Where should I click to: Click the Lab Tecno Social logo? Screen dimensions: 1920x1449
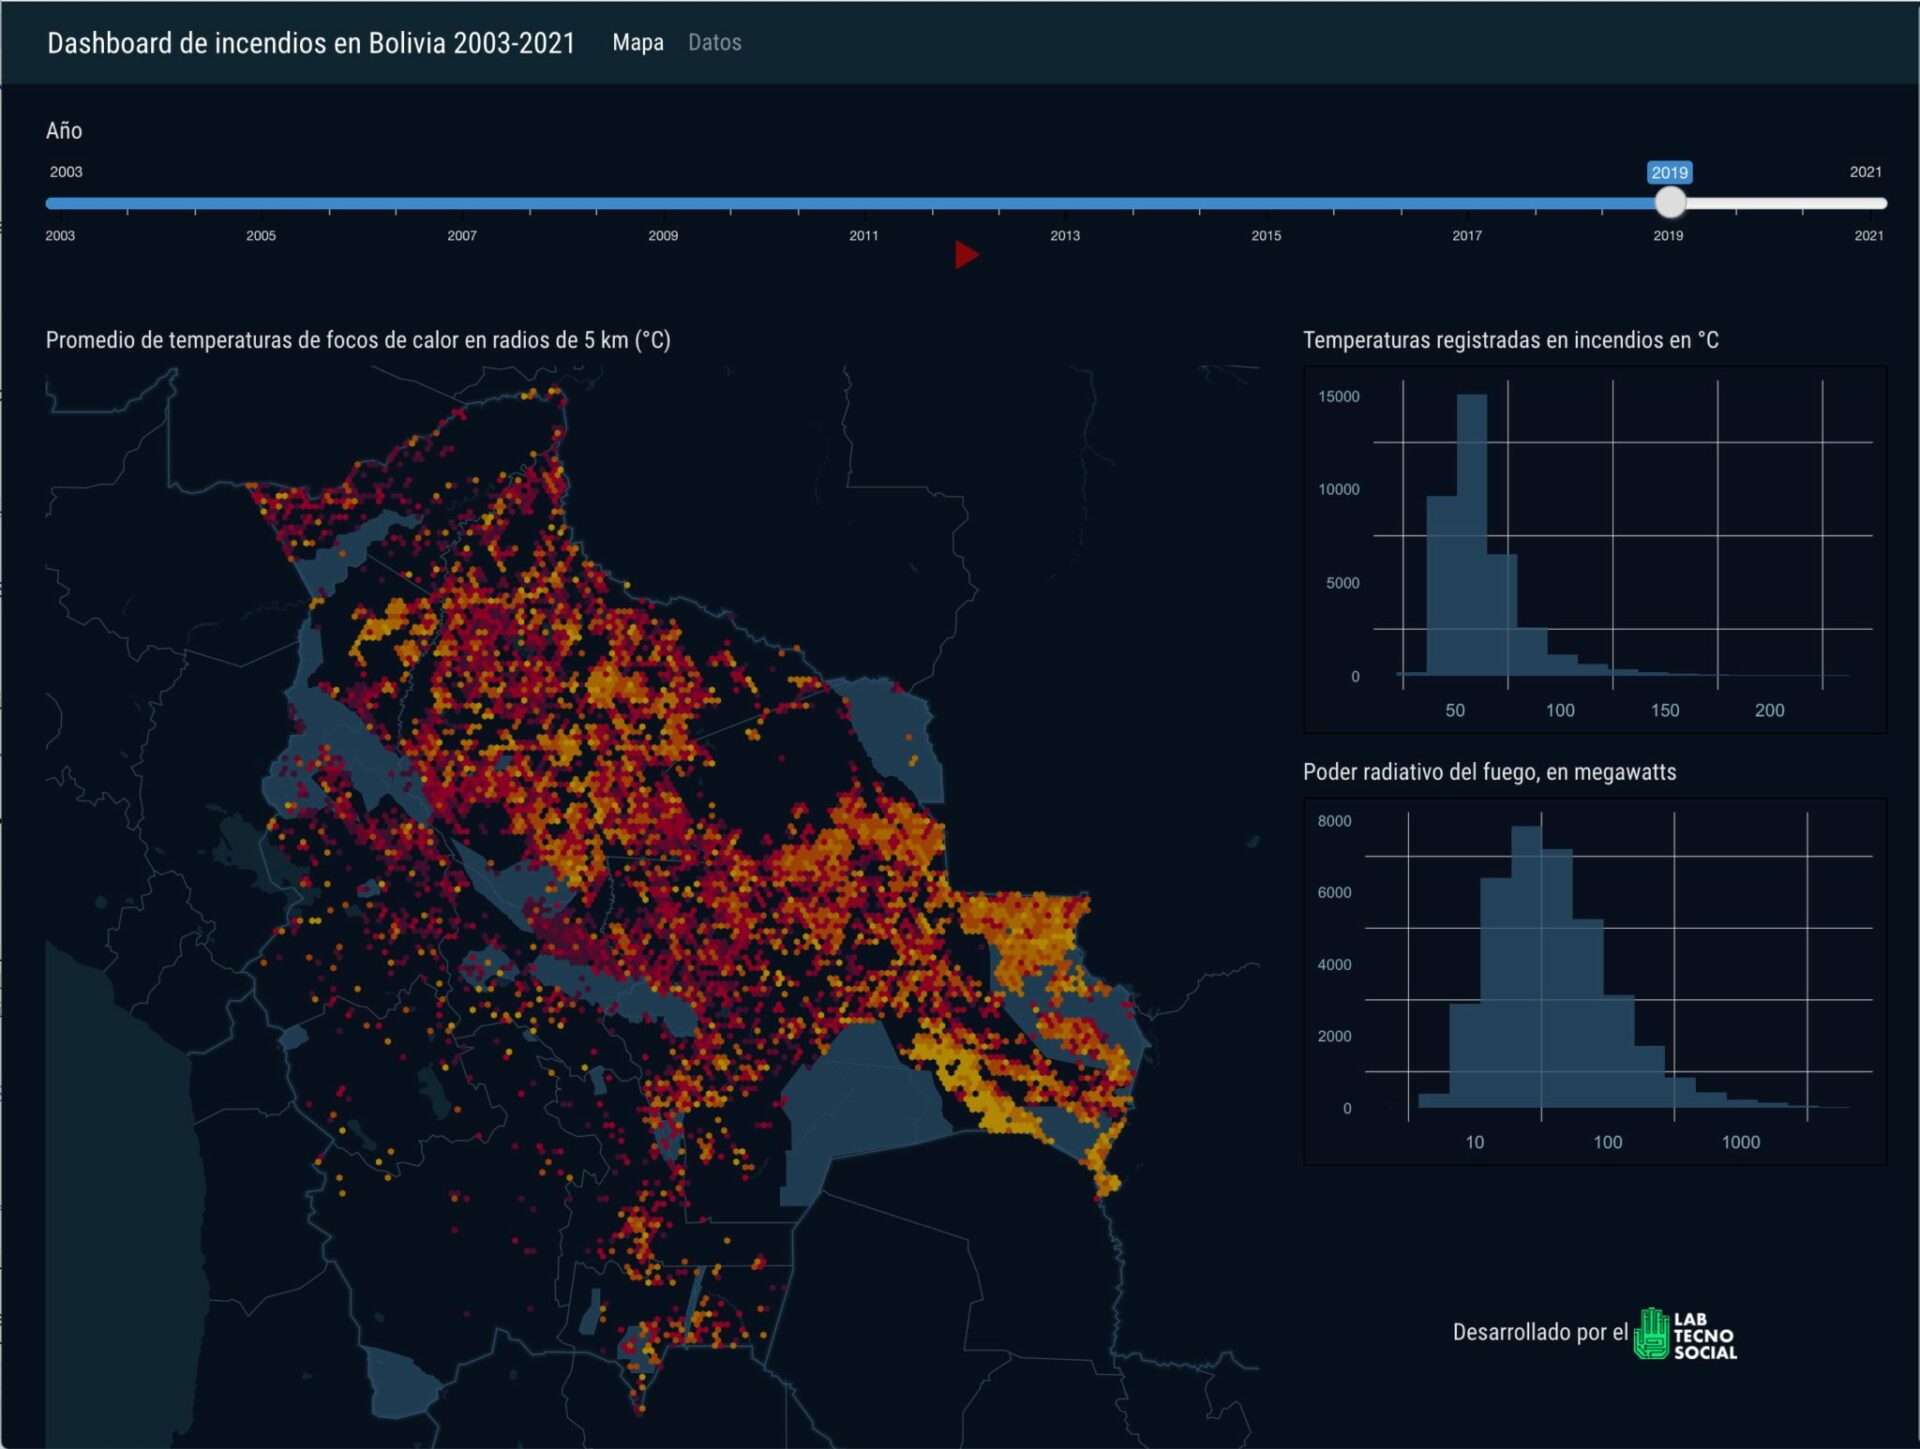(1685, 1334)
